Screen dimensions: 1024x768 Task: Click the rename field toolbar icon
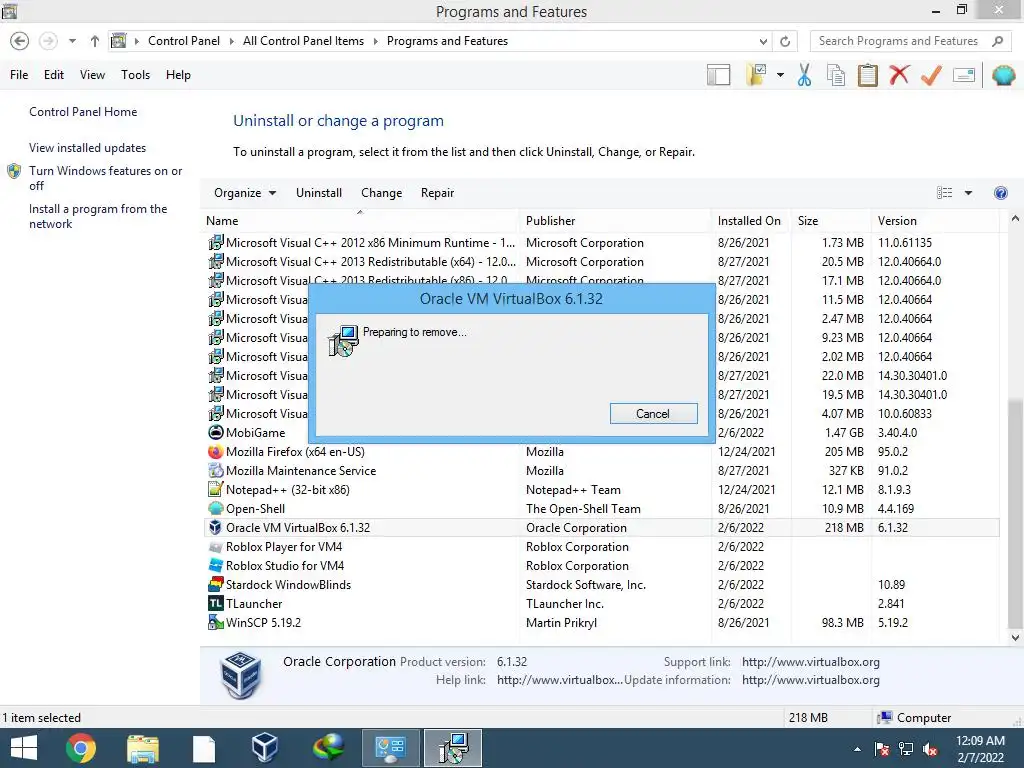click(x=964, y=75)
